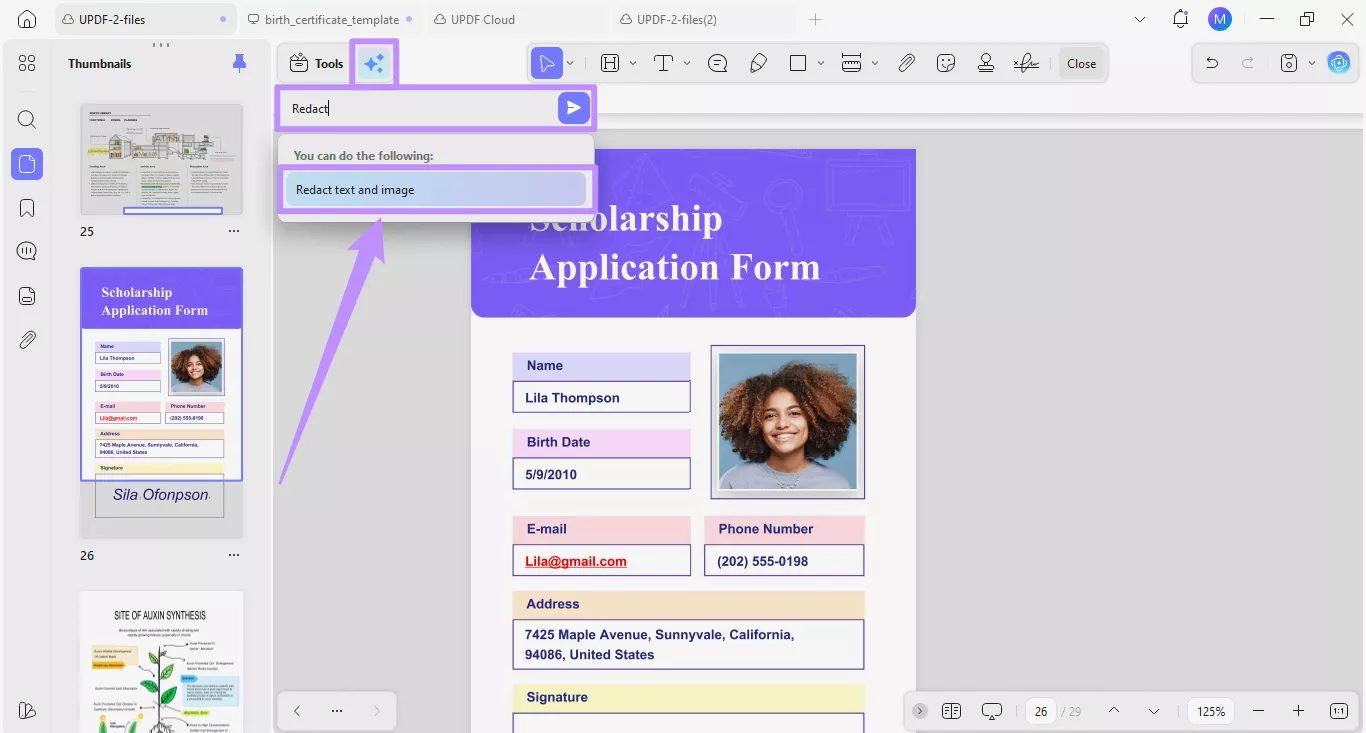Screen dimensions: 1366x733
Task: Click the AI sparkle assistant icon
Action: pyautogui.click(x=374, y=64)
